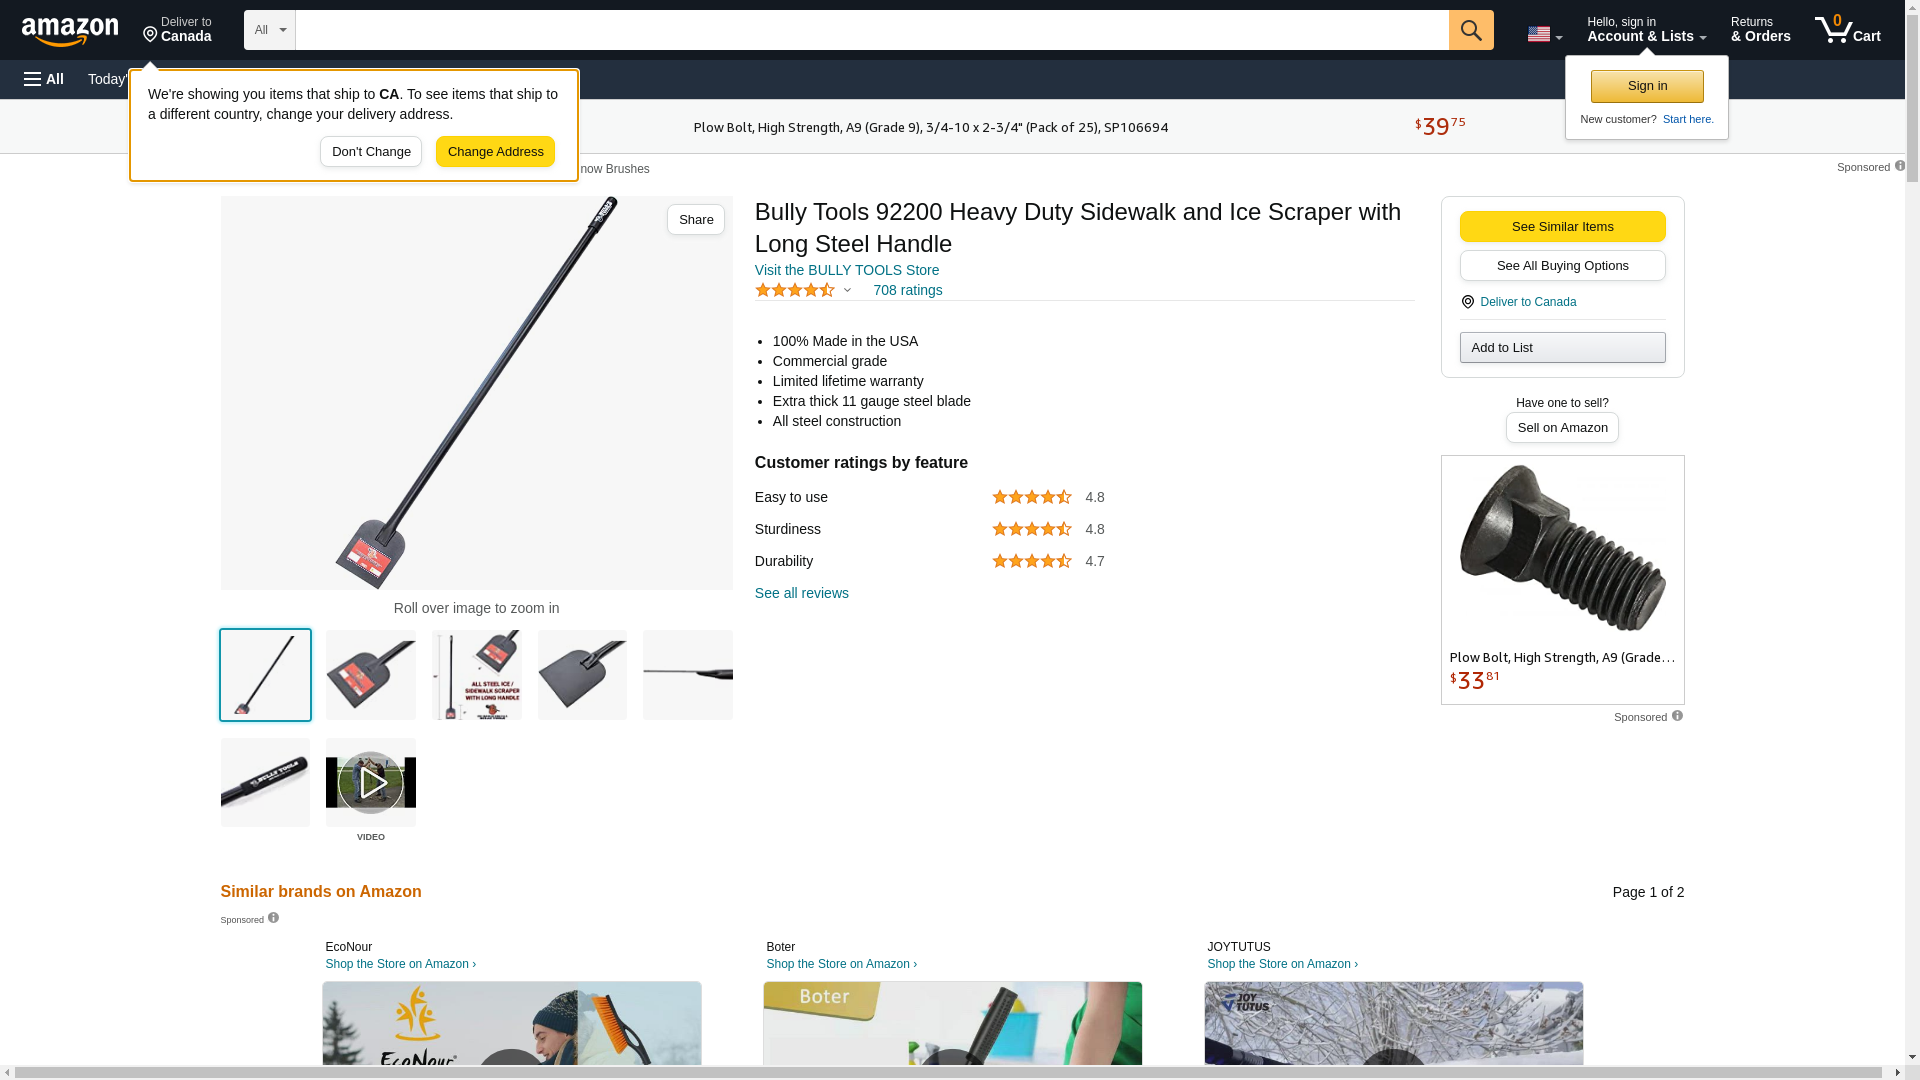Image resolution: width=1920 pixels, height=1080 pixels.
Task: Expand Add to List dropdown
Action: 1562,347
